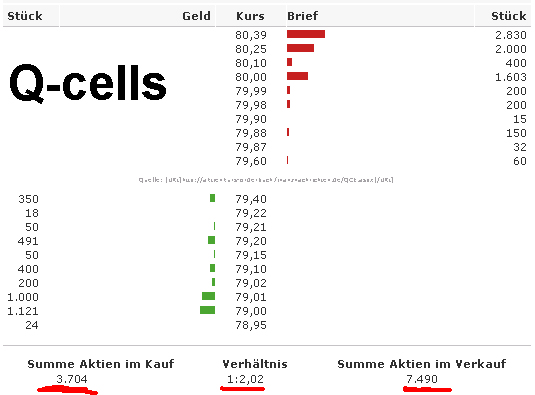535x395 pixels.
Task: Select the red bar at price 80,39
Action: click(x=306, y=34)
